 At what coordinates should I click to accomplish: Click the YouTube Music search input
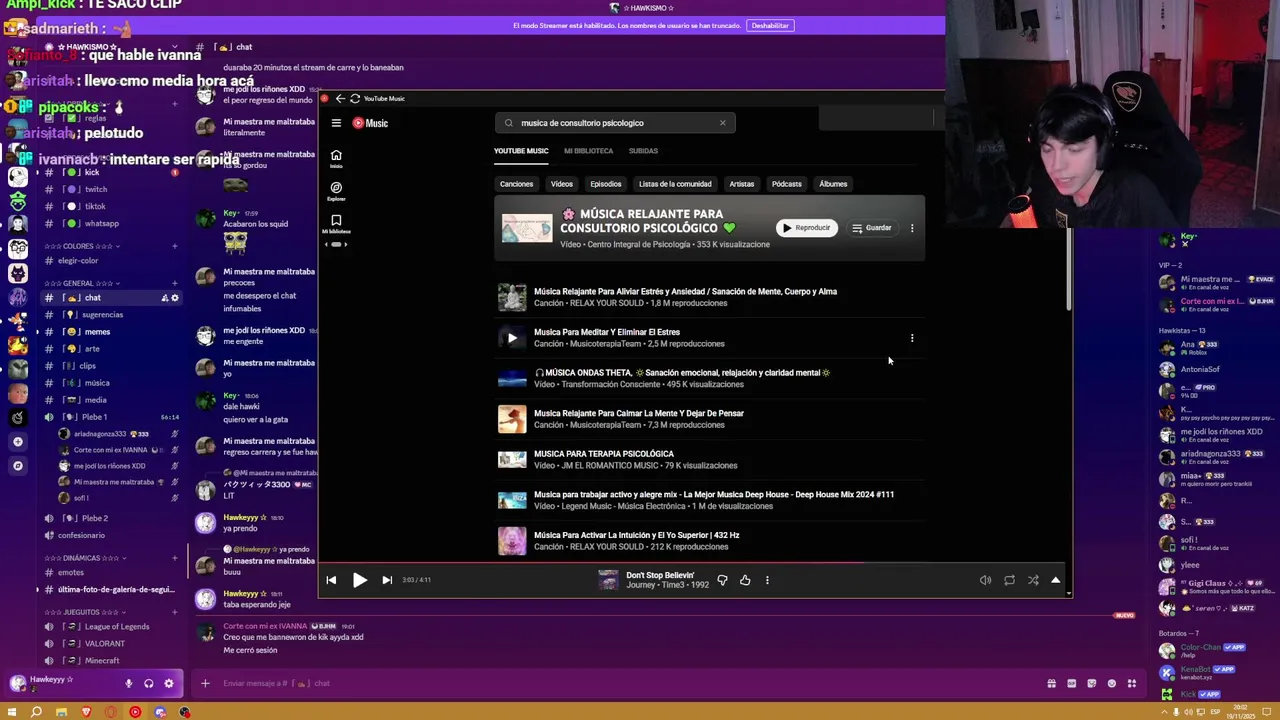[615, 123]
